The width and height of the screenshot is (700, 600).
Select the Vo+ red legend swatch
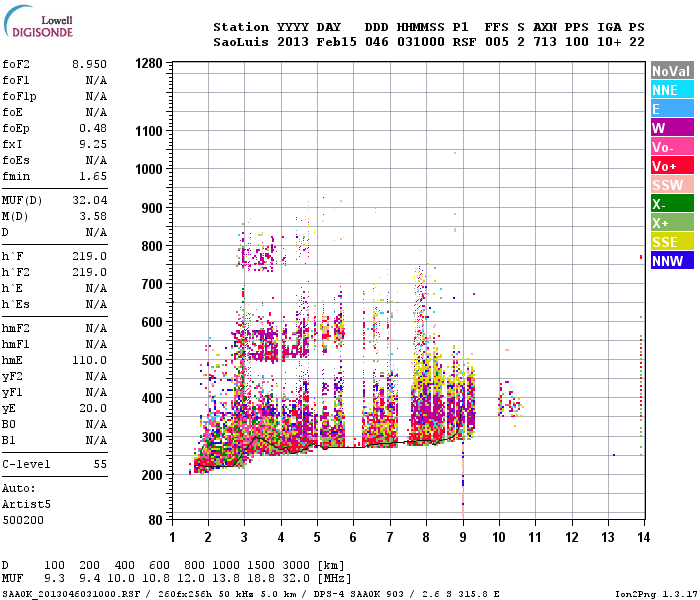pyautogui.click(x=672, y=166)
